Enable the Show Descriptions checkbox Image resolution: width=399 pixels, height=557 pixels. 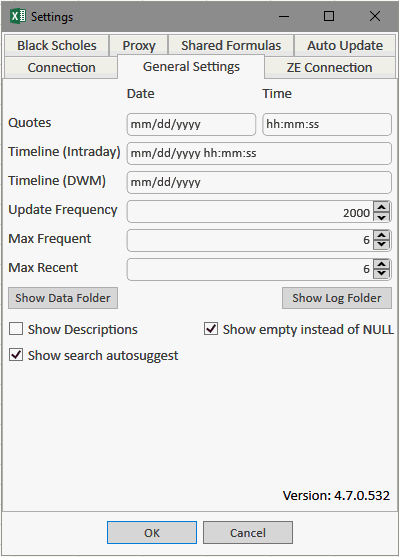(16, 329)
